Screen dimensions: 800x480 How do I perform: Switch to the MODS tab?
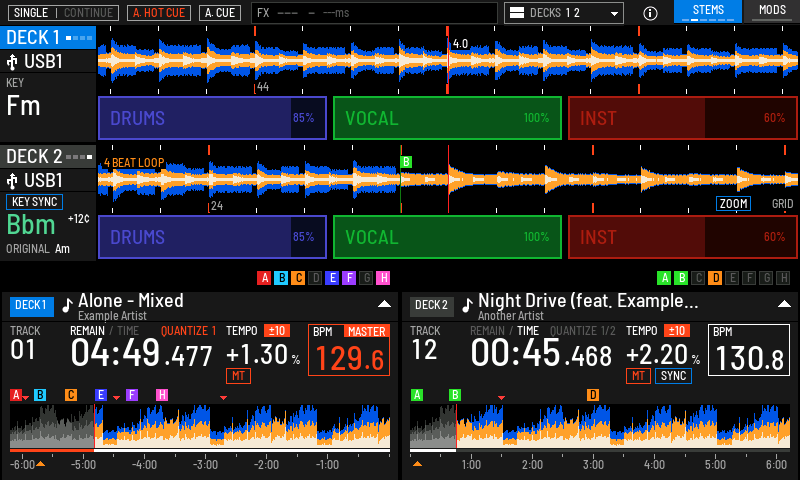[x=772, y=11]
